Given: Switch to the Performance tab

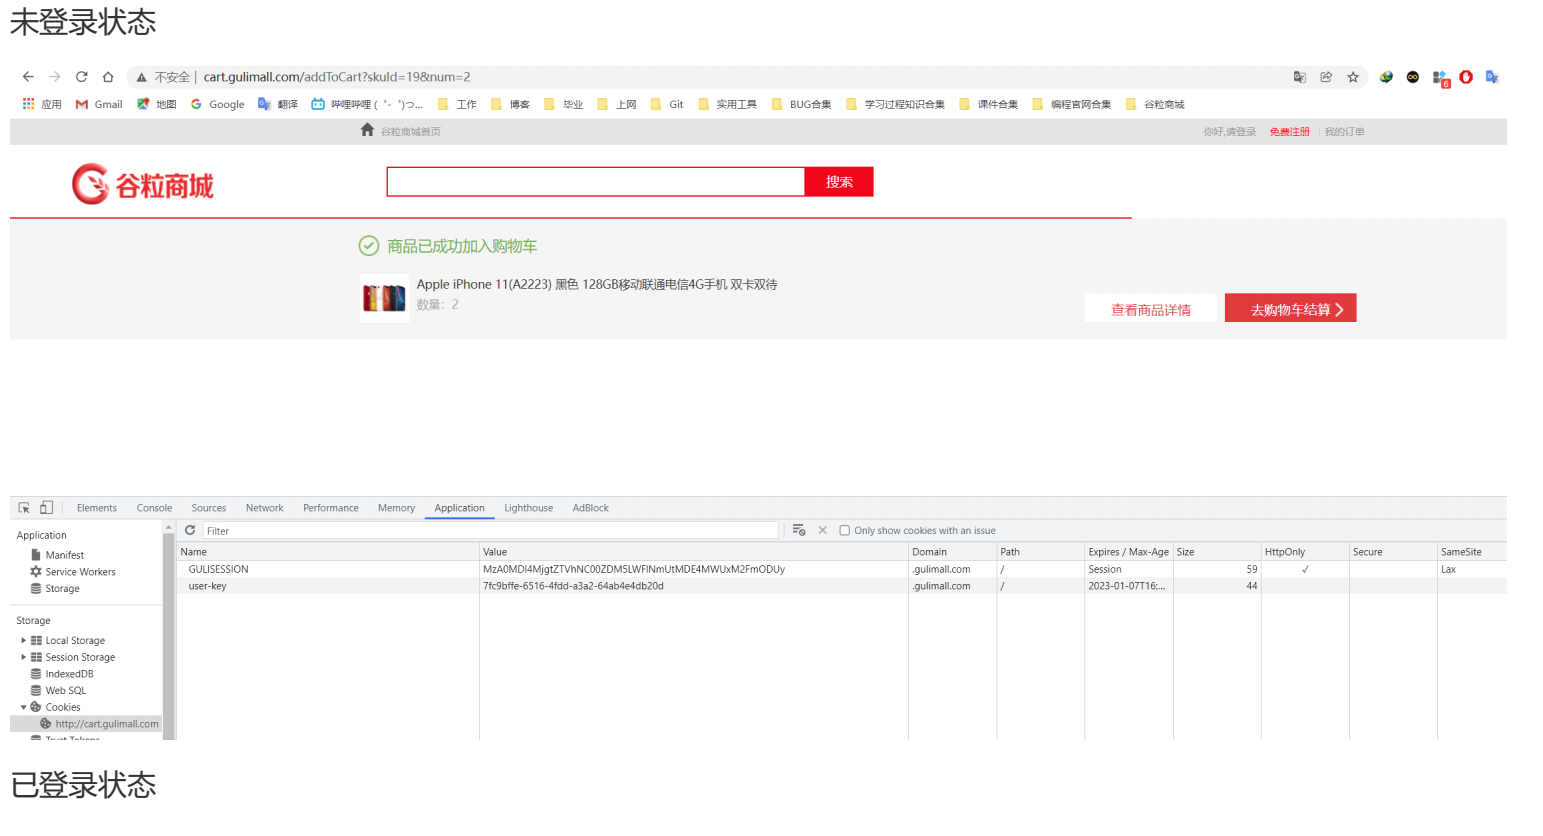Looking at the screenshot, I should [x=331, y=508].
